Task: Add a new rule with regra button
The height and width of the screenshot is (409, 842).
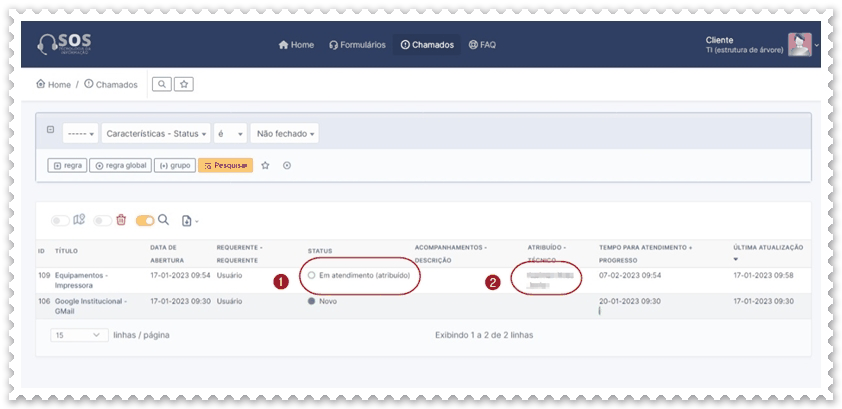Action: [x=68, y=165]
